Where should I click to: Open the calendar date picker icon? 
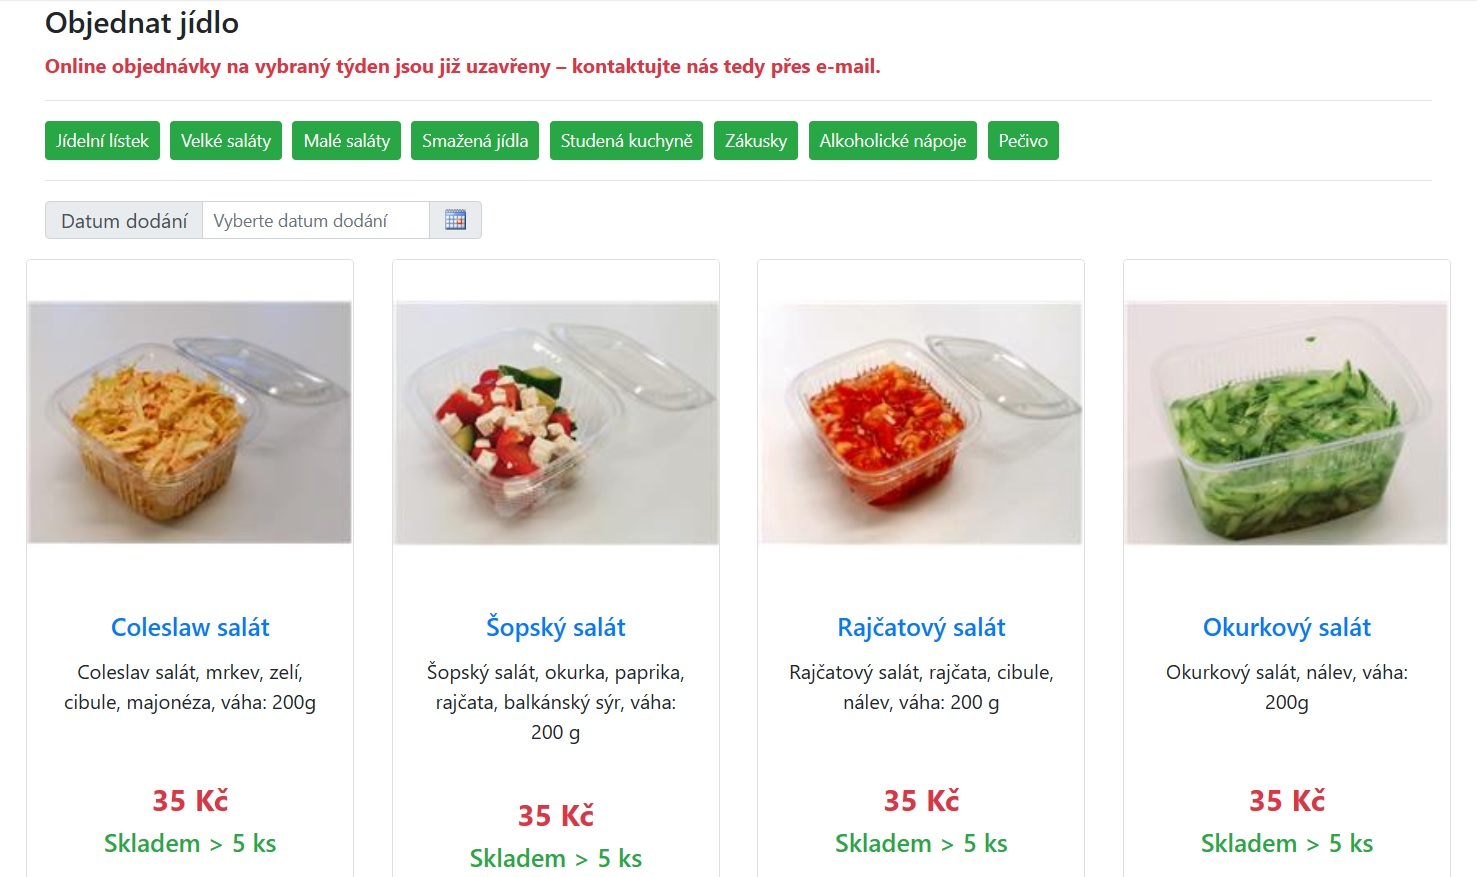coord(456,219)
